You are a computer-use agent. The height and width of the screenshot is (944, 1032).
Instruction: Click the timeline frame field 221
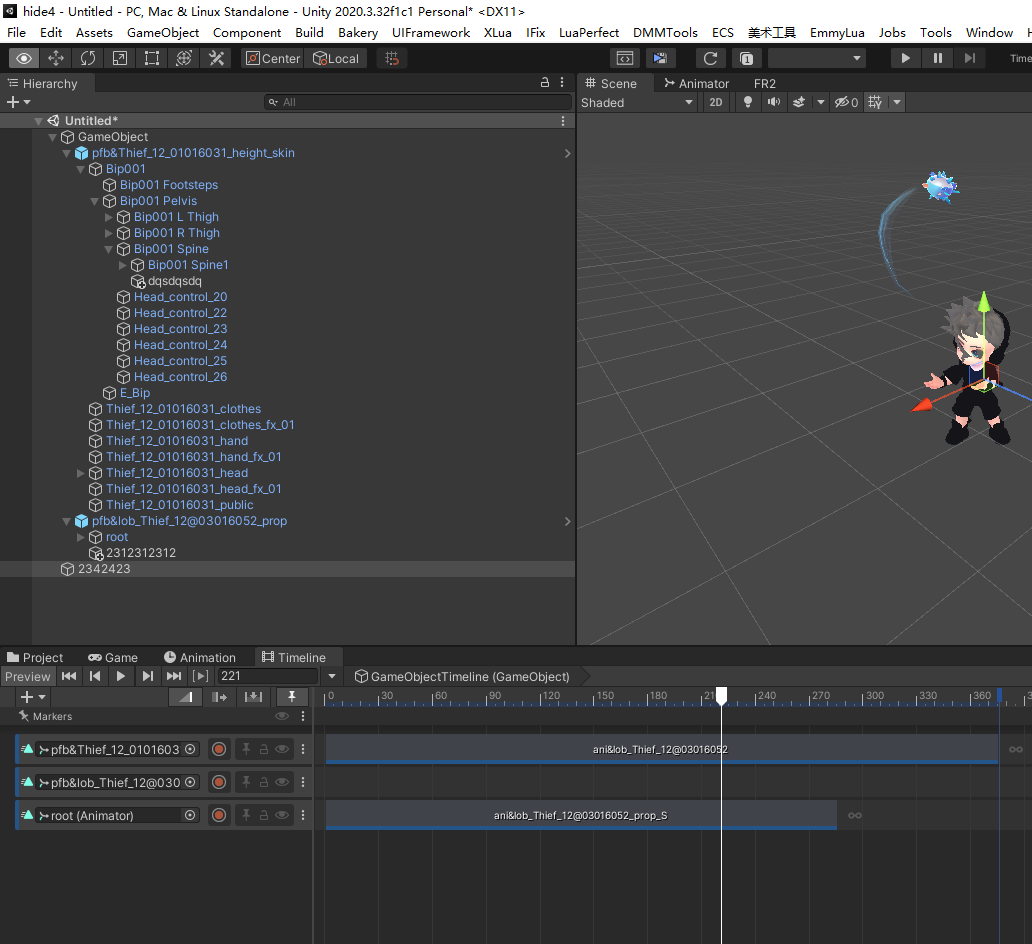pos(268,676)
